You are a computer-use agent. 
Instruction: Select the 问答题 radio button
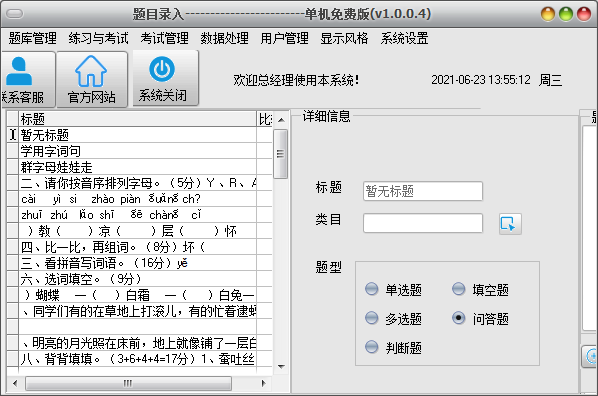point(458,318)
